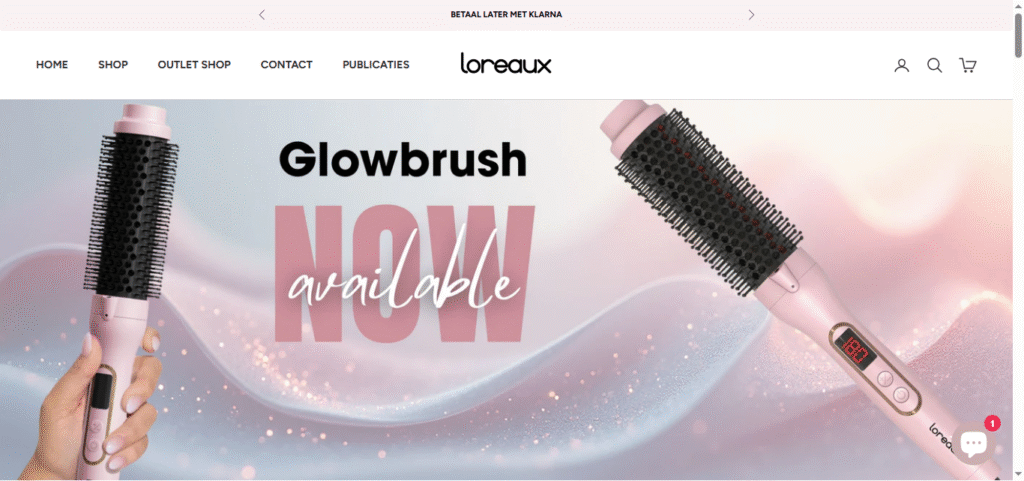The width and height of the screenshot is (1024, 481).
Task: Open the shopping cart icon
Action: click(x=967, y=65)
